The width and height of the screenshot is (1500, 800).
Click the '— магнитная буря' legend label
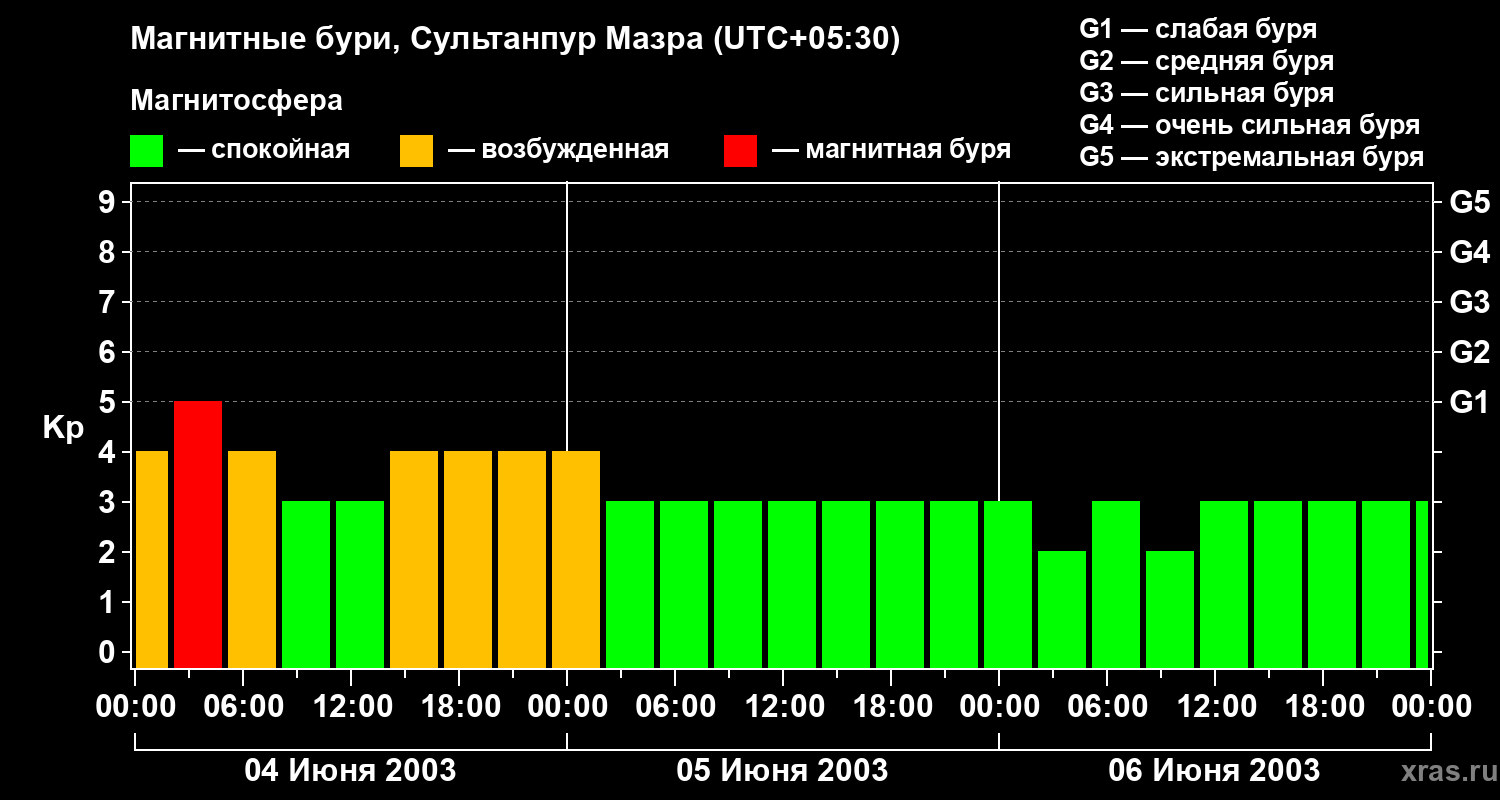coord(892,150)
